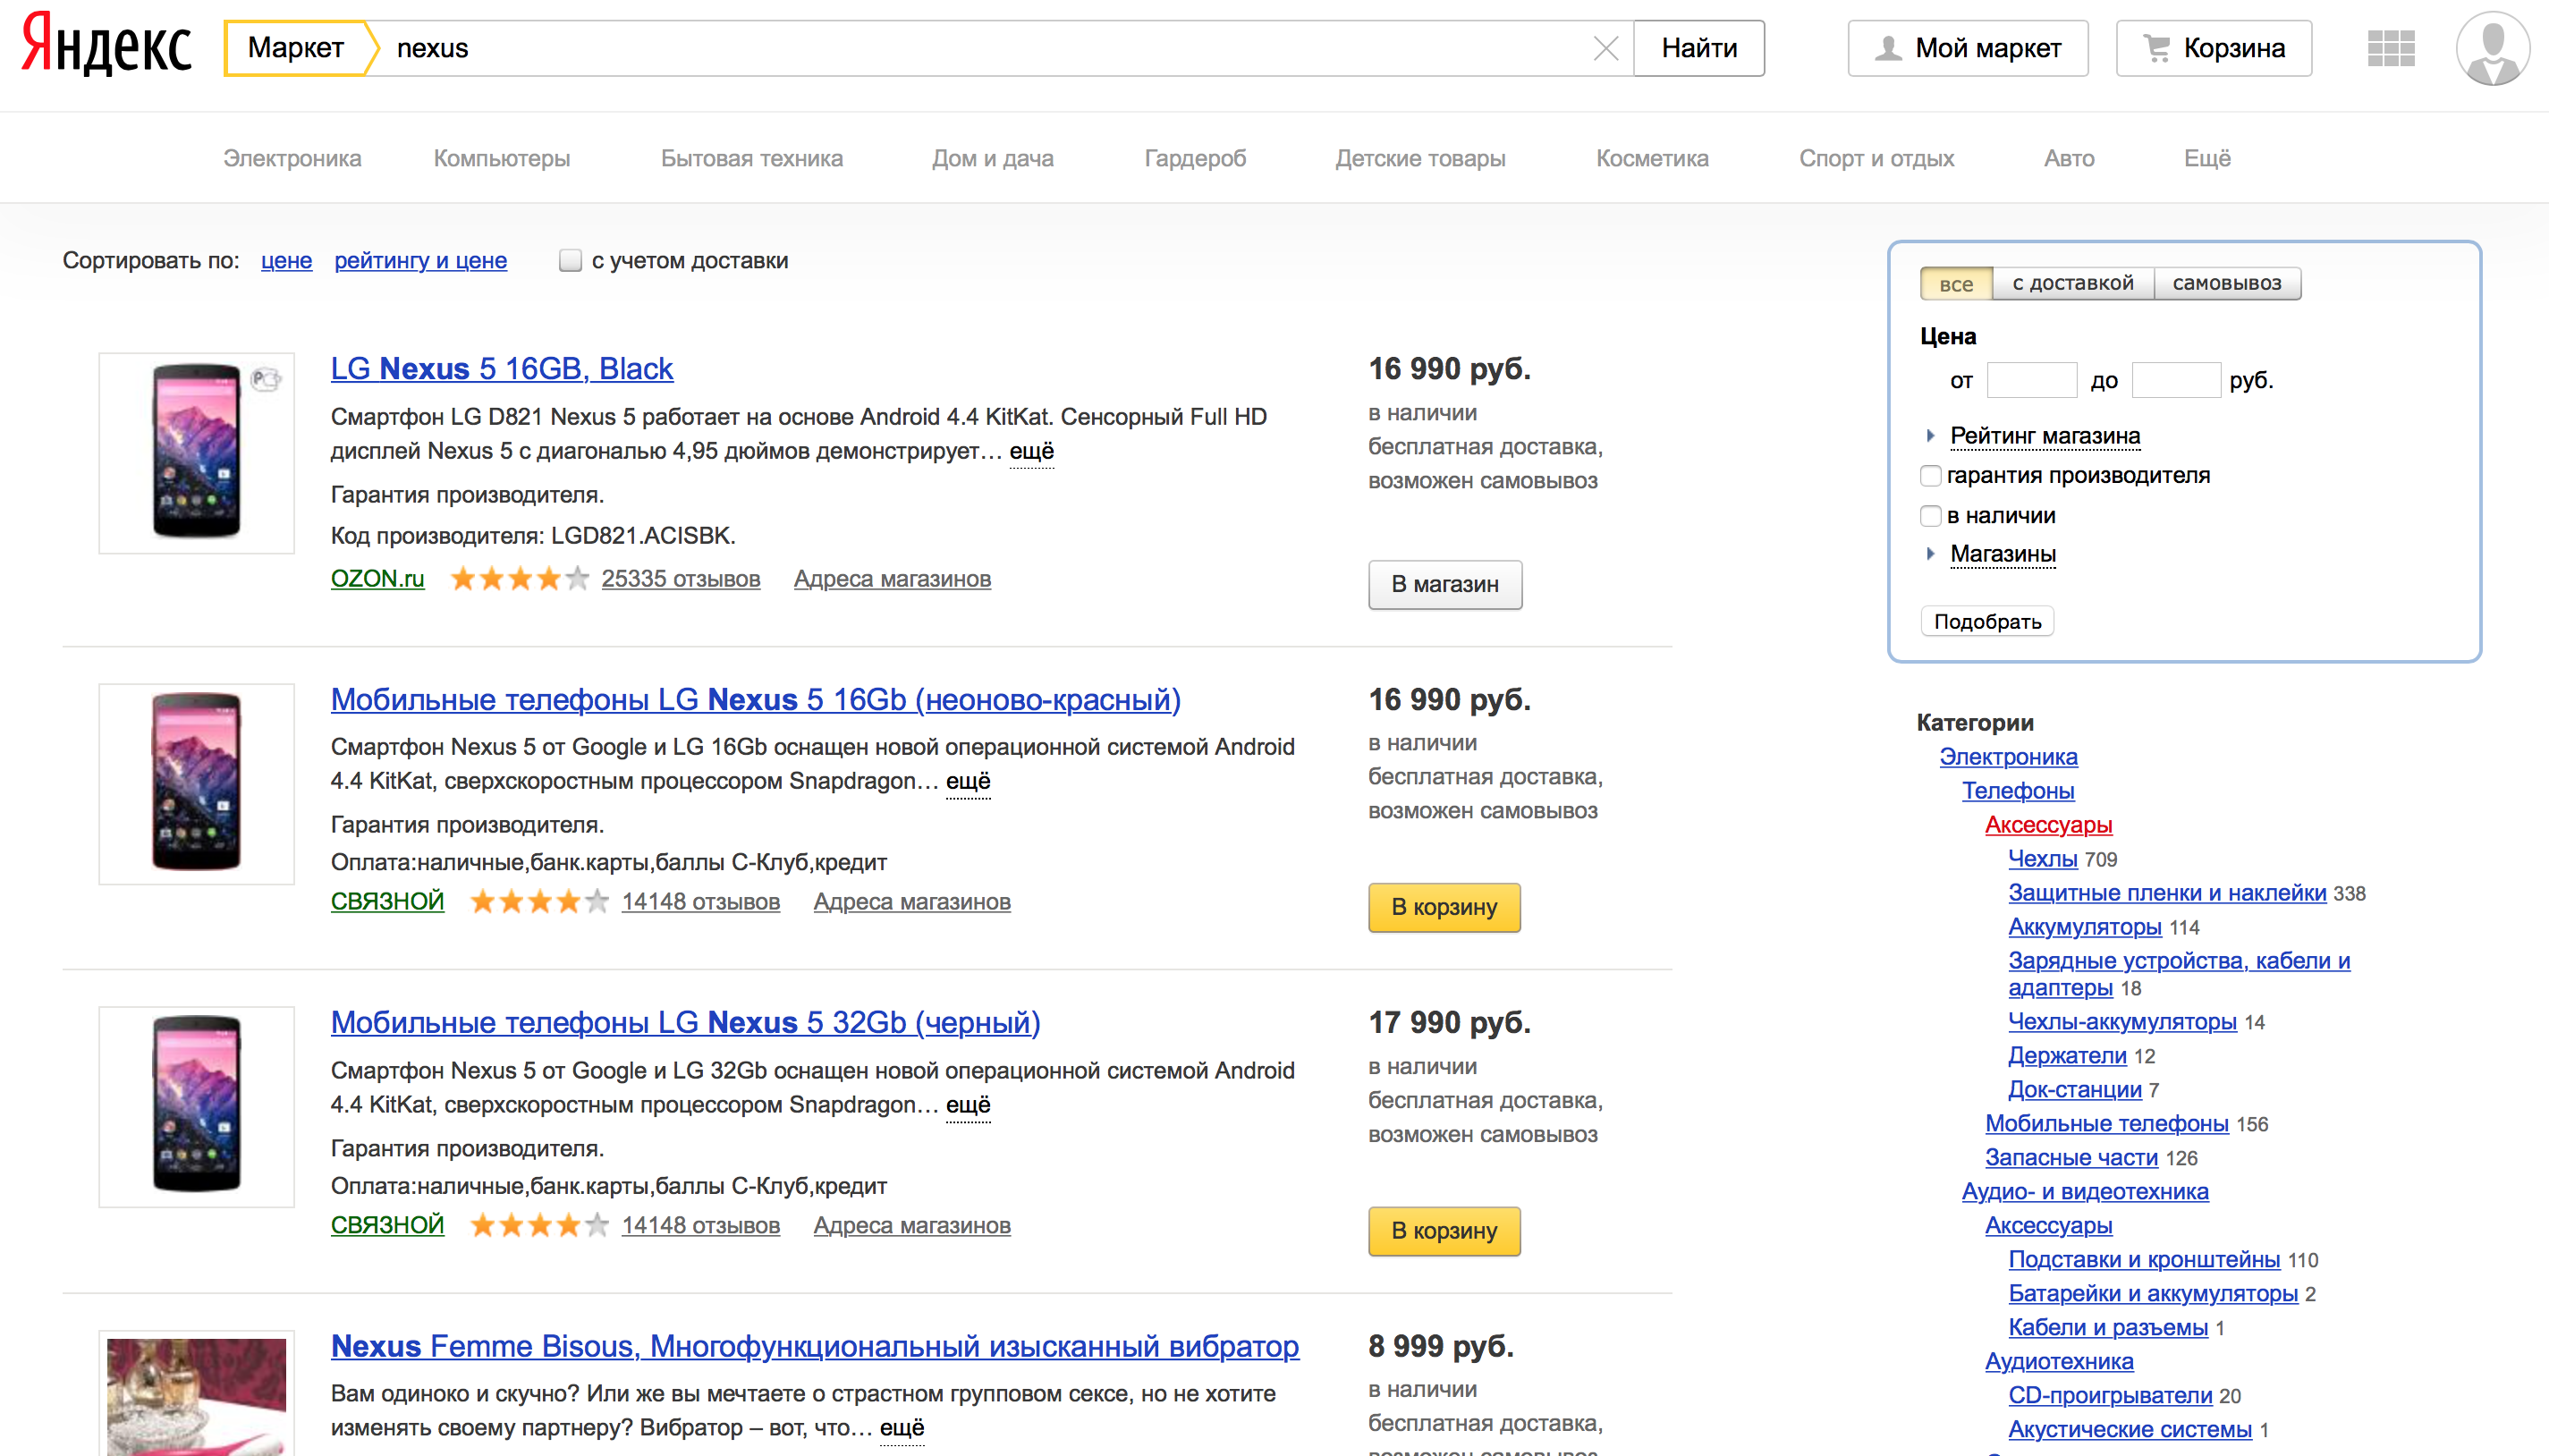Open the Косметика menu
Screen dimensions: 2549x1456
(x=1652, y=158)
